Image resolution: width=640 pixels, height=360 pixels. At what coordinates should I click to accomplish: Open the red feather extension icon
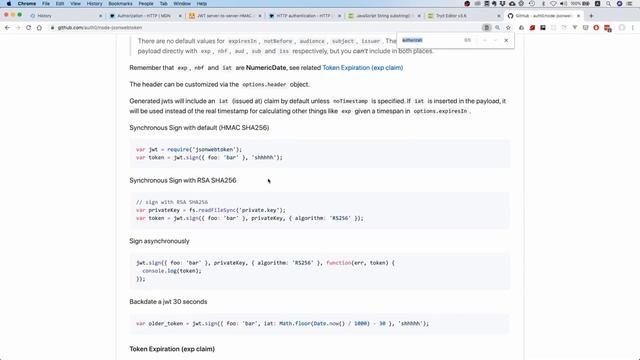pyautogui.click(x=532, y=28)
